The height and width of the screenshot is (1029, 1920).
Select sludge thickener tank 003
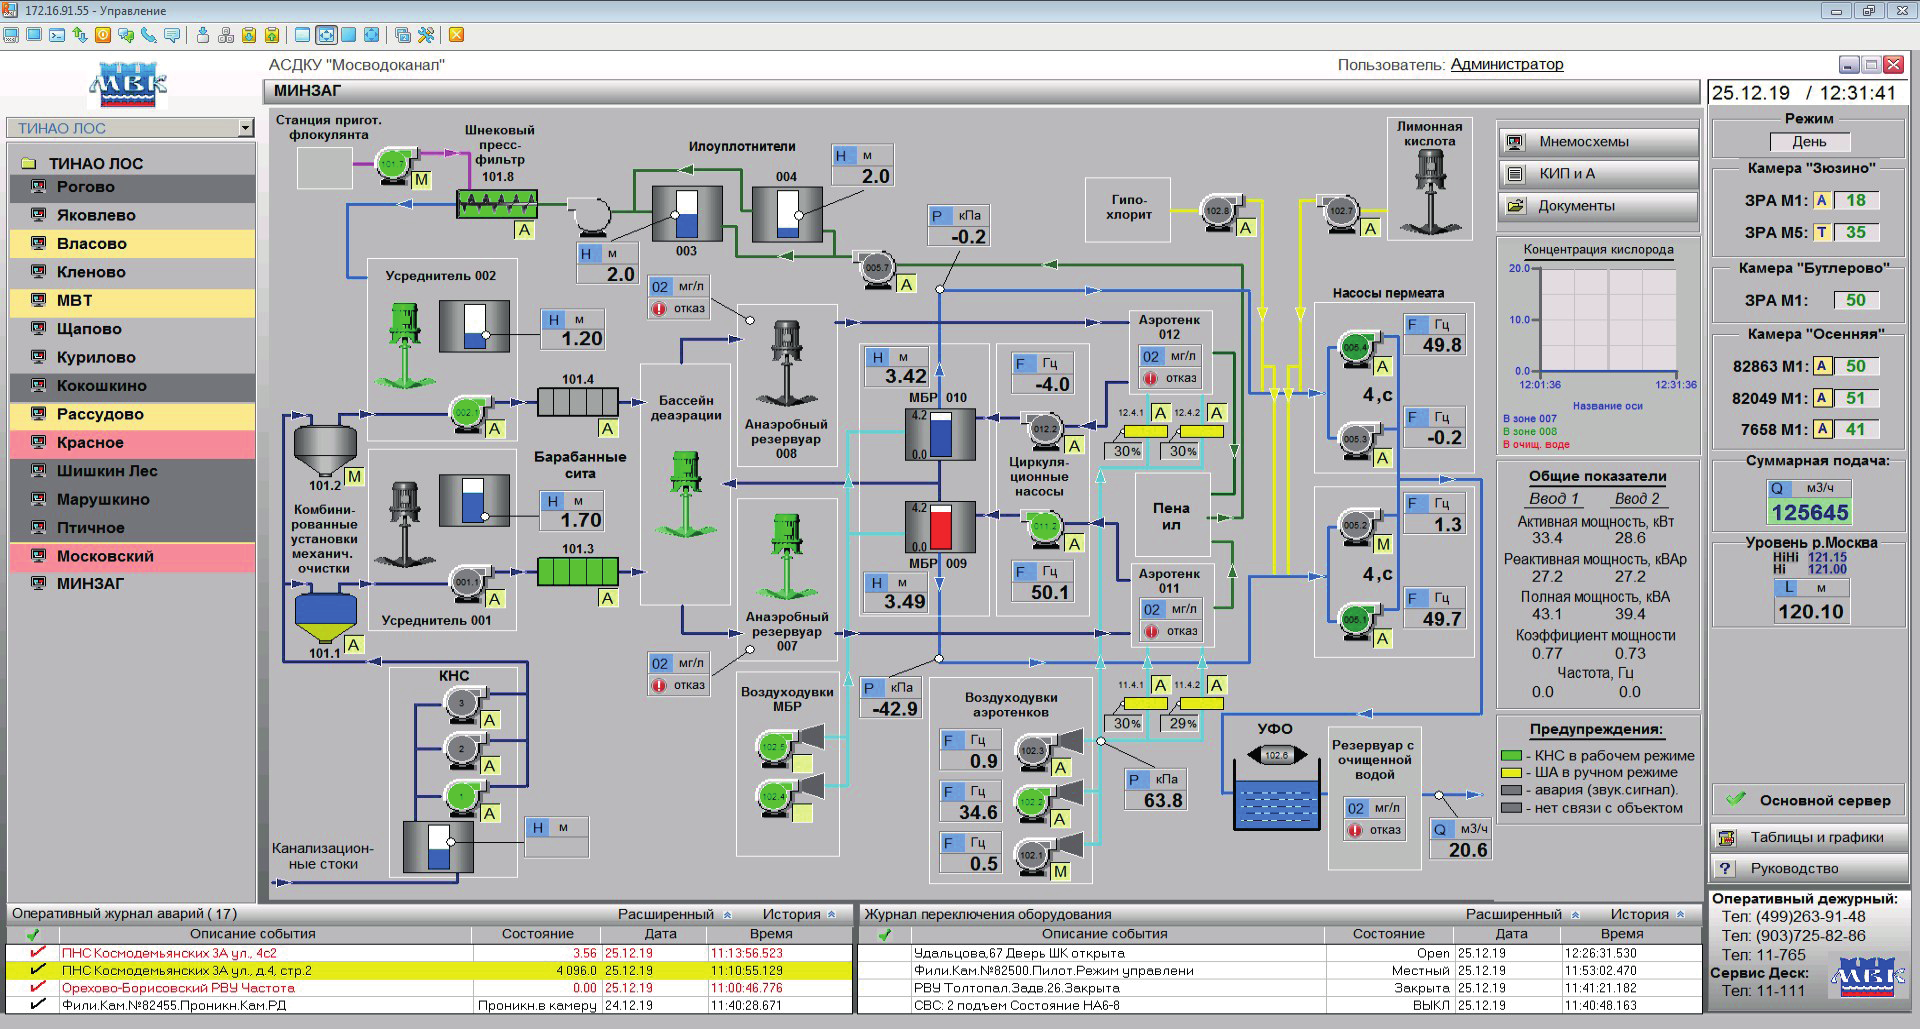click(687, 212)
